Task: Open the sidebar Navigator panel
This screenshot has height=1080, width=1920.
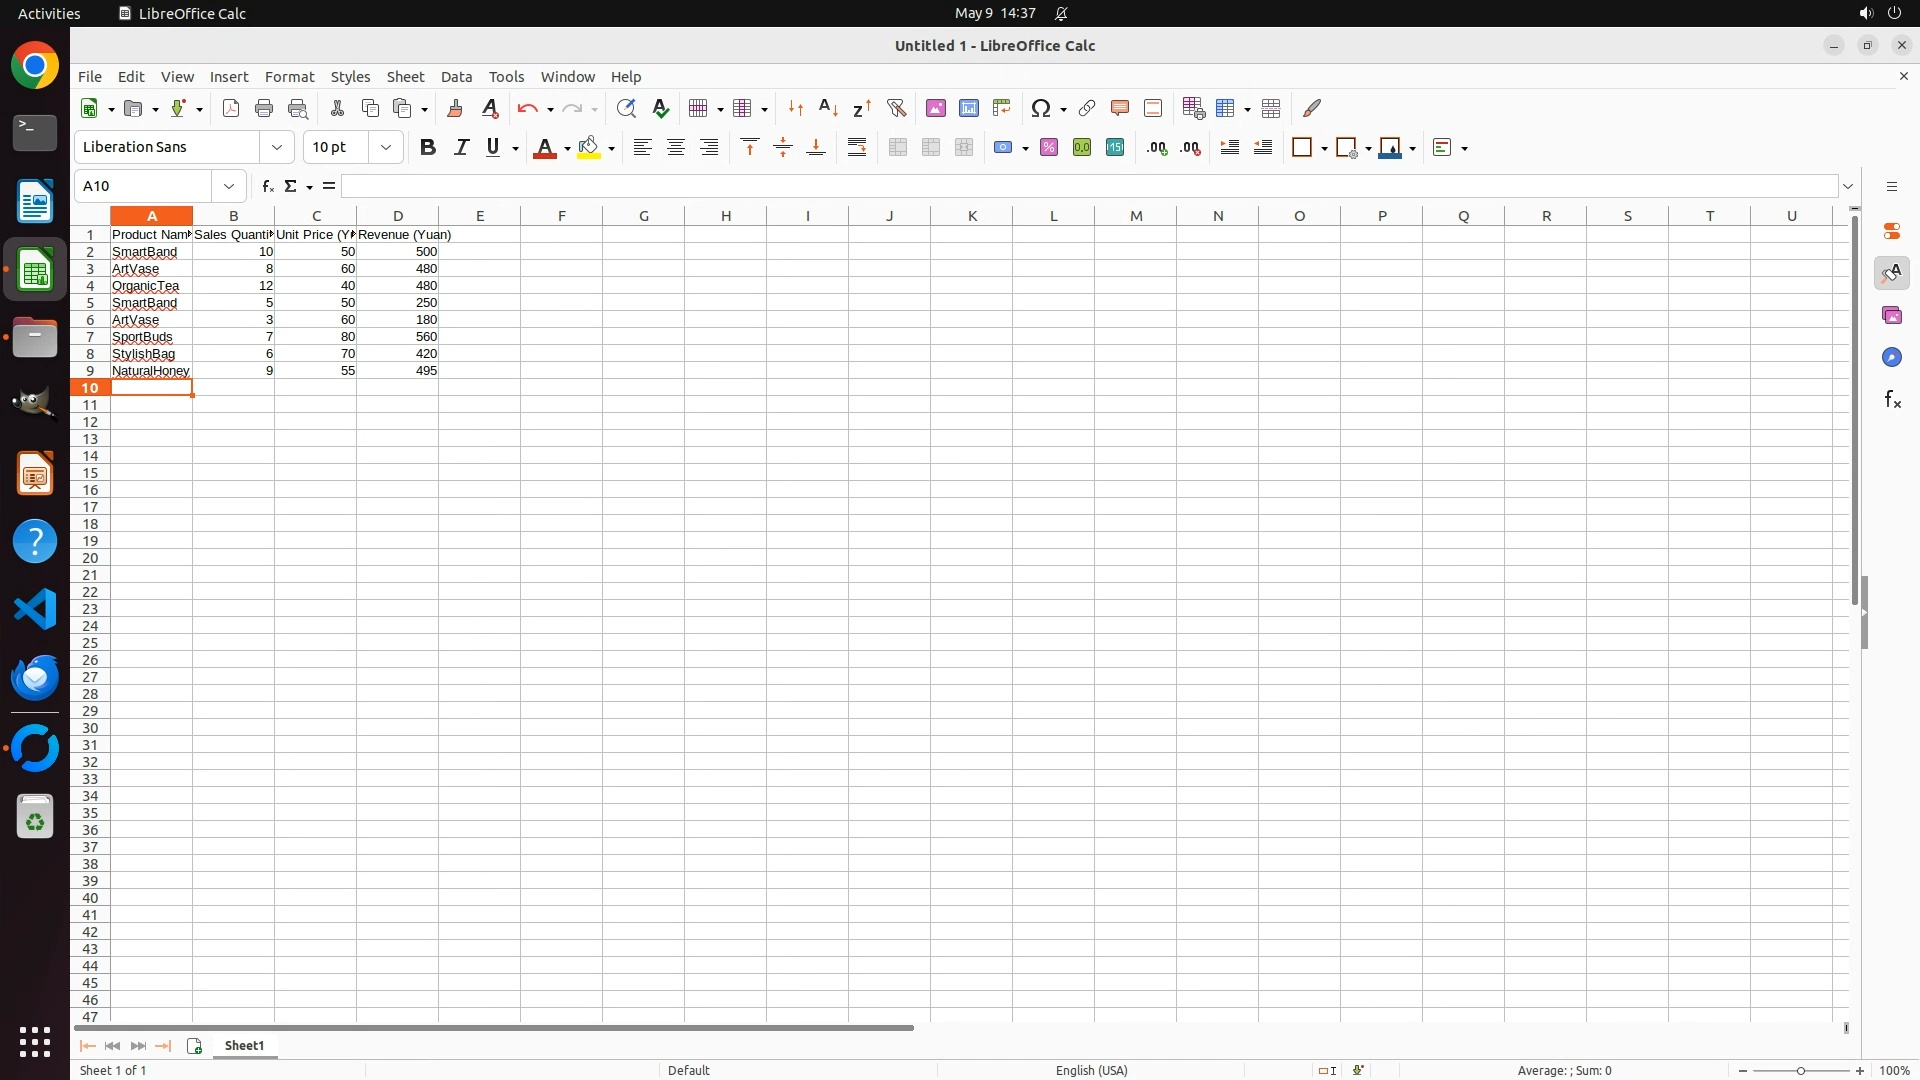Action: [1892, 358]
